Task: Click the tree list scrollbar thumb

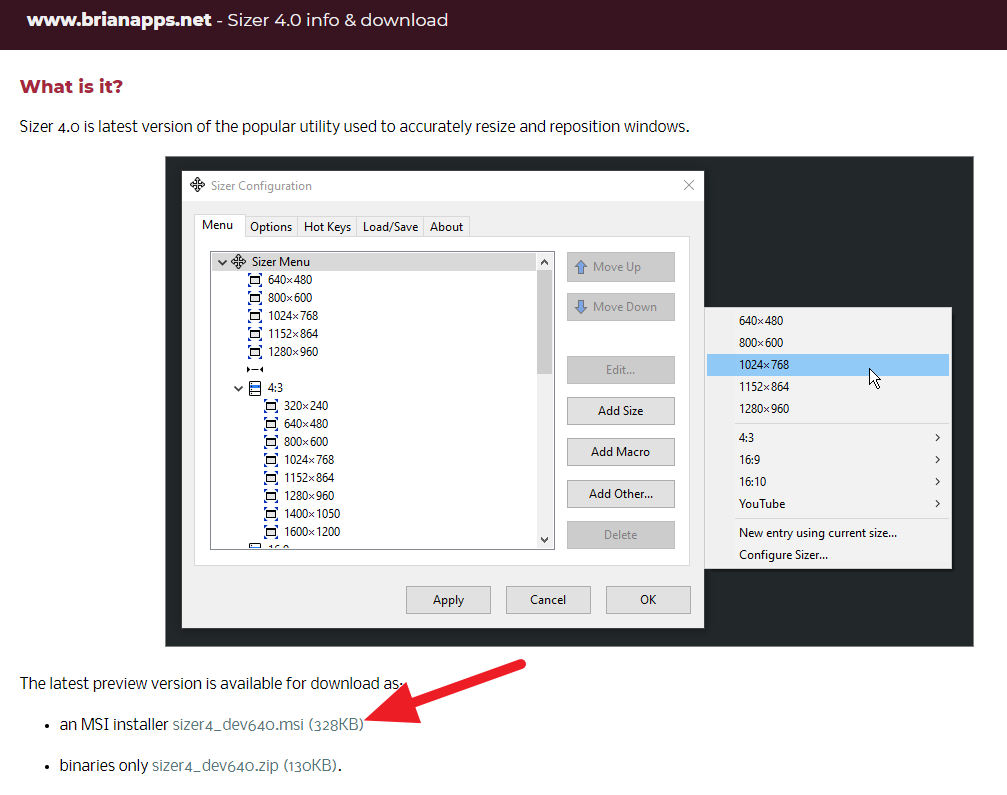Action: coord(545,322)
